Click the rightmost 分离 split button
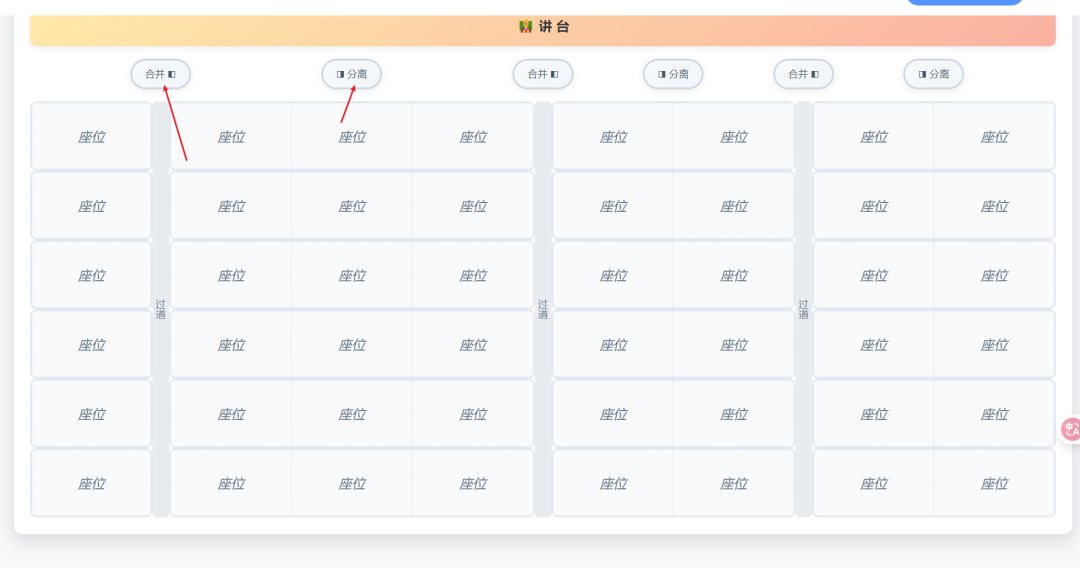This screenshot has height=568, width=1080. [933, 74]
